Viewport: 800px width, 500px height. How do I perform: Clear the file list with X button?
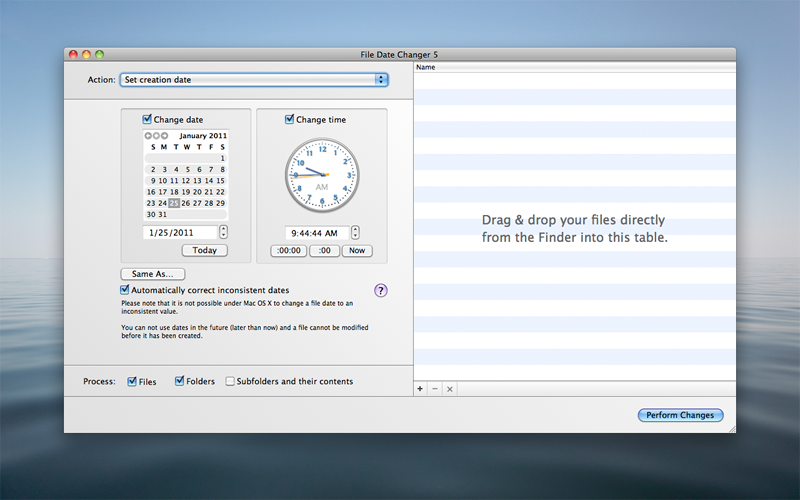449,389
